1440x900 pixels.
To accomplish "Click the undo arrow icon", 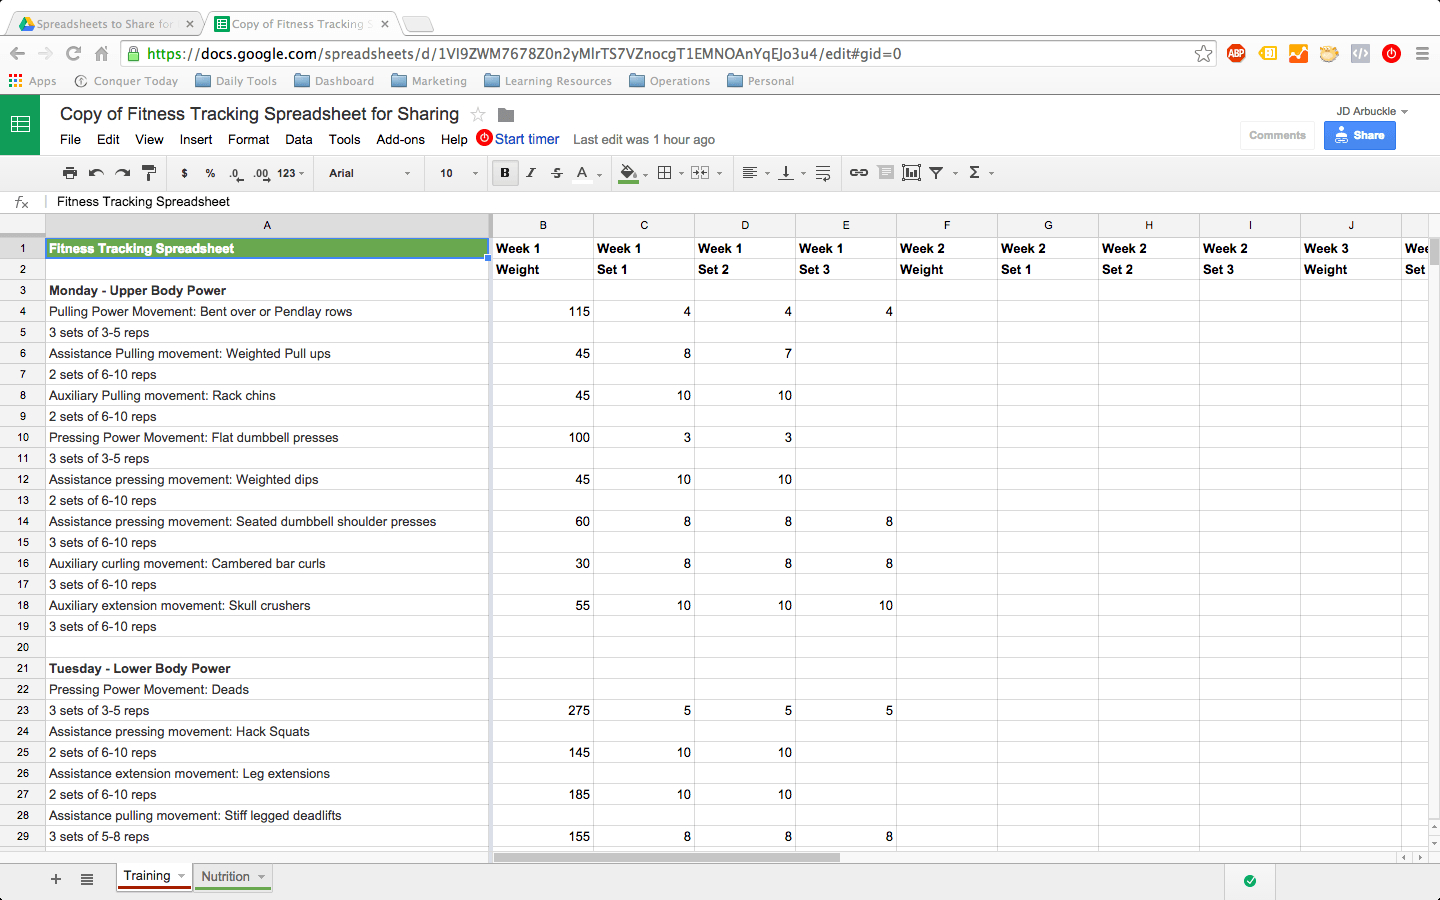I will pyautogui.click(x=96, y=173).
